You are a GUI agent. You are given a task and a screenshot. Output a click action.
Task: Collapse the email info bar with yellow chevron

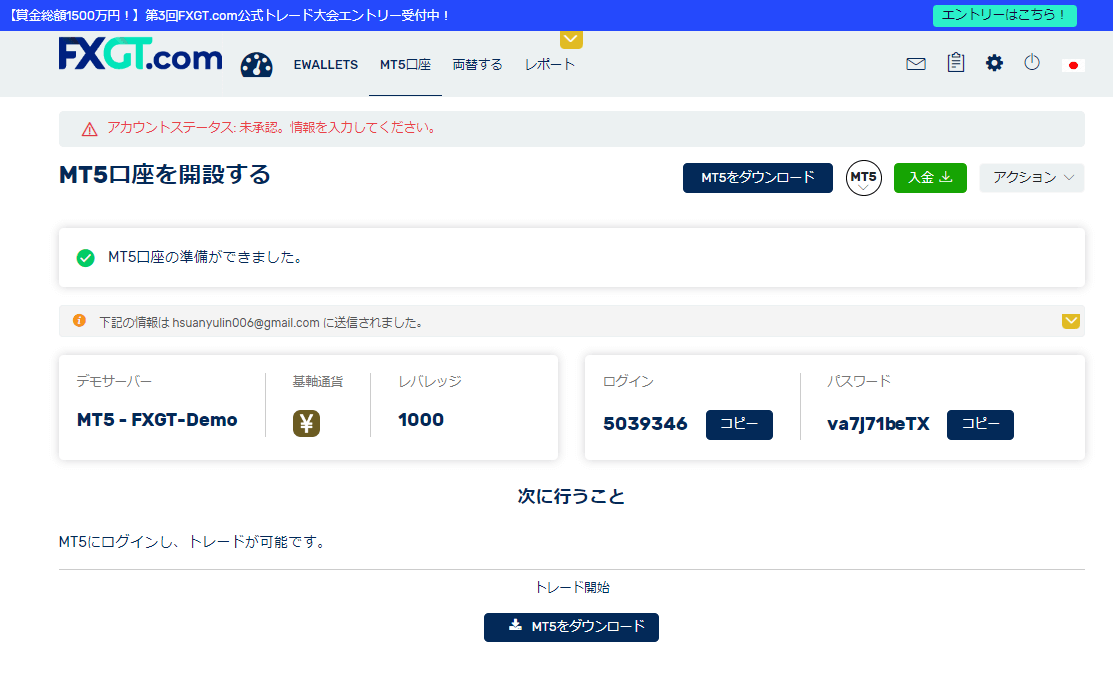pyautogui.click(x=1070, y=322)
